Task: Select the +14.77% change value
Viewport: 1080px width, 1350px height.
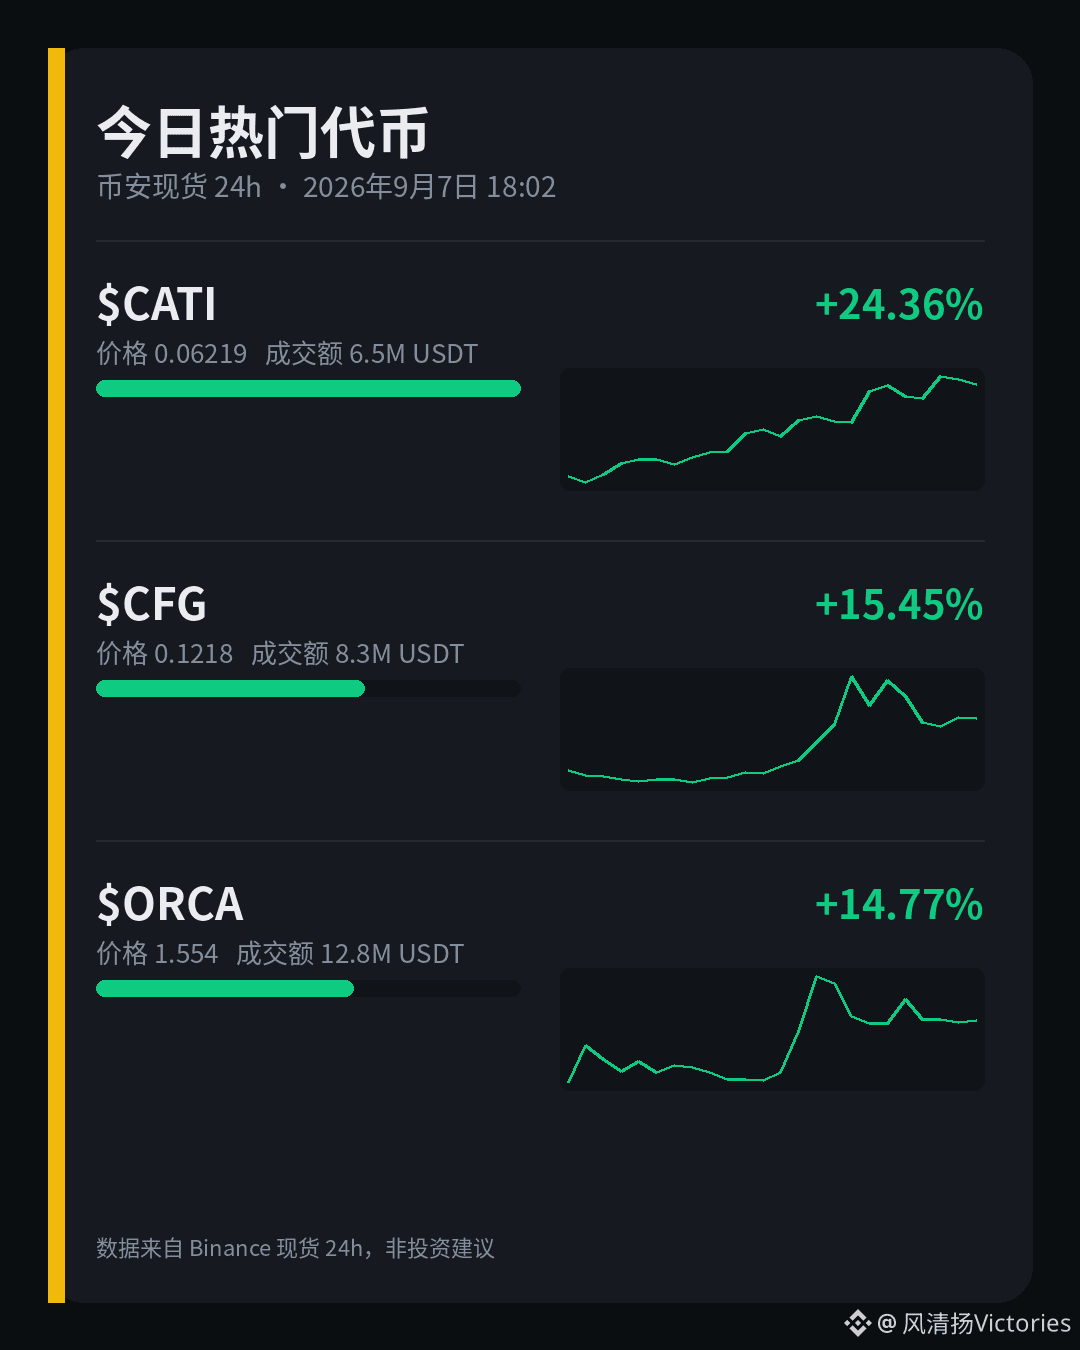Action: pos(899,905)
